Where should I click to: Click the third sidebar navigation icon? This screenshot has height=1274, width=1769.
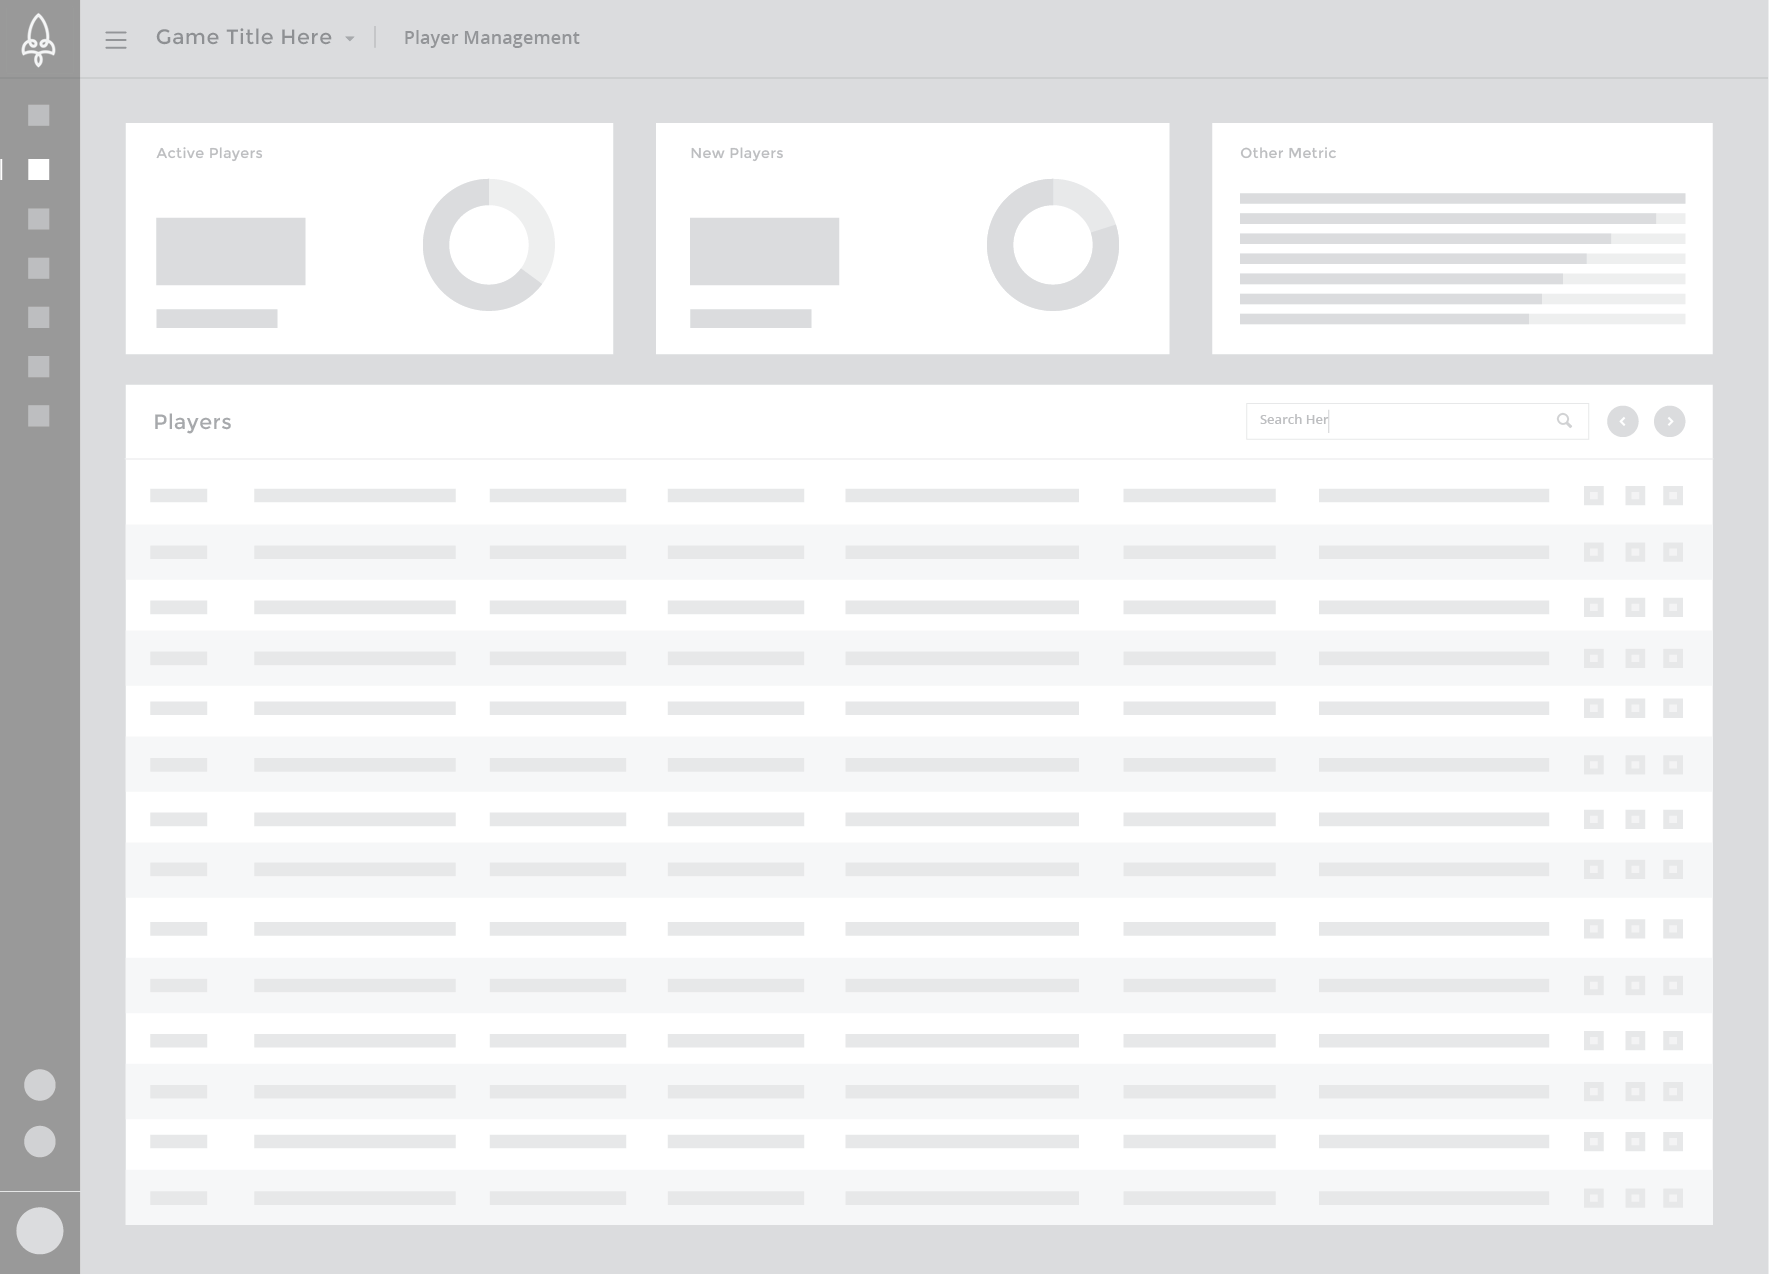[x=39, y=219]
